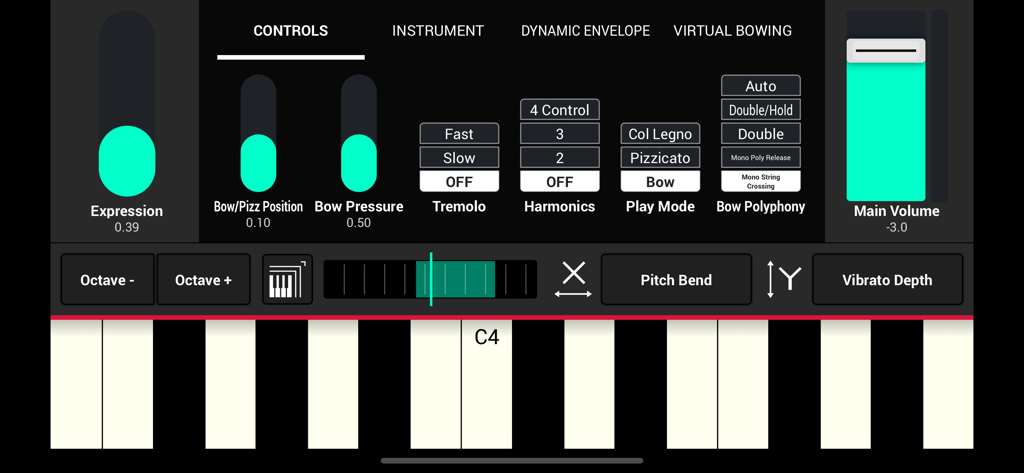The height and width of the screenshot is (473, 1024).
Task: Click the Expression slider
Action: click(127, 104)
